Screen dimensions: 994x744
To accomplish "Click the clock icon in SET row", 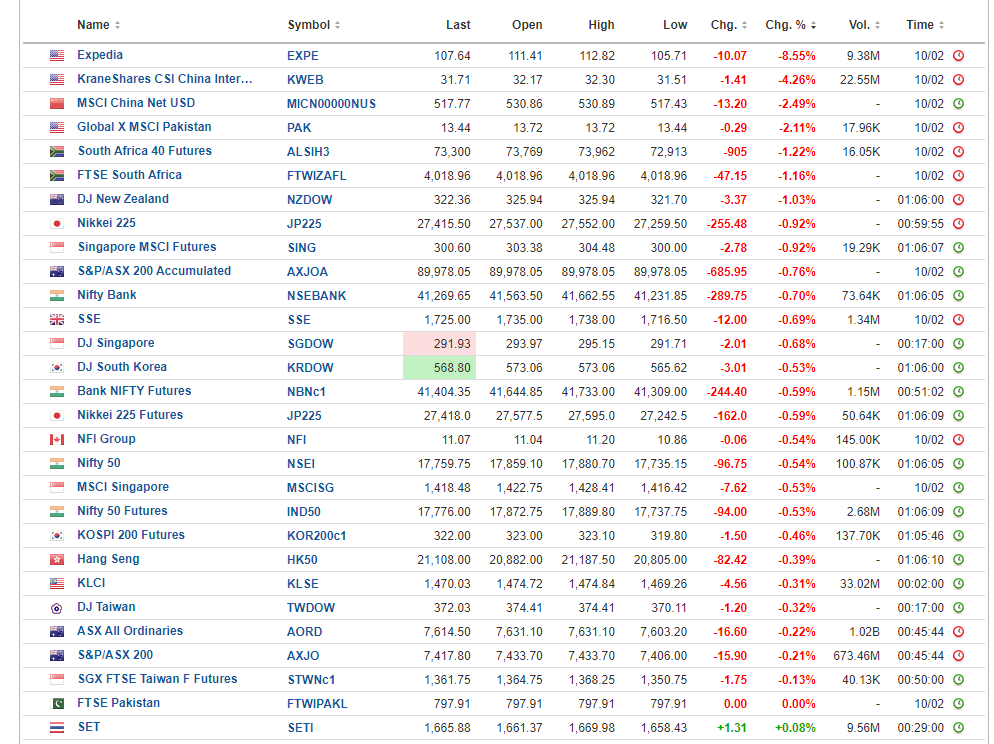I will (958, 728).
